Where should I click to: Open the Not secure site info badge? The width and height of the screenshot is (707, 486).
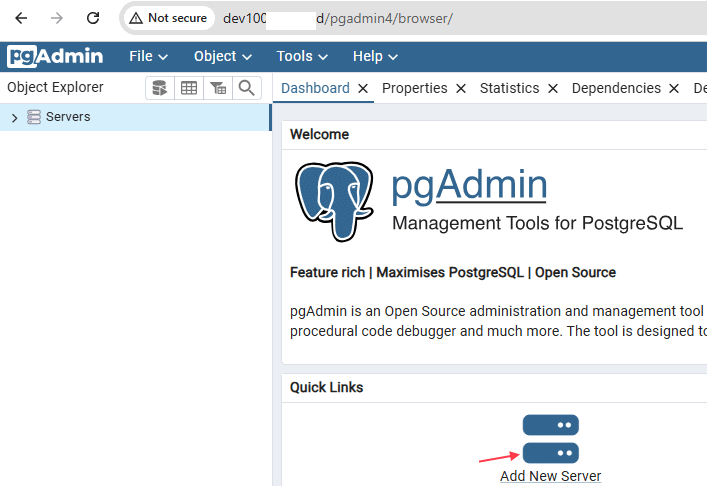(169, 18)
